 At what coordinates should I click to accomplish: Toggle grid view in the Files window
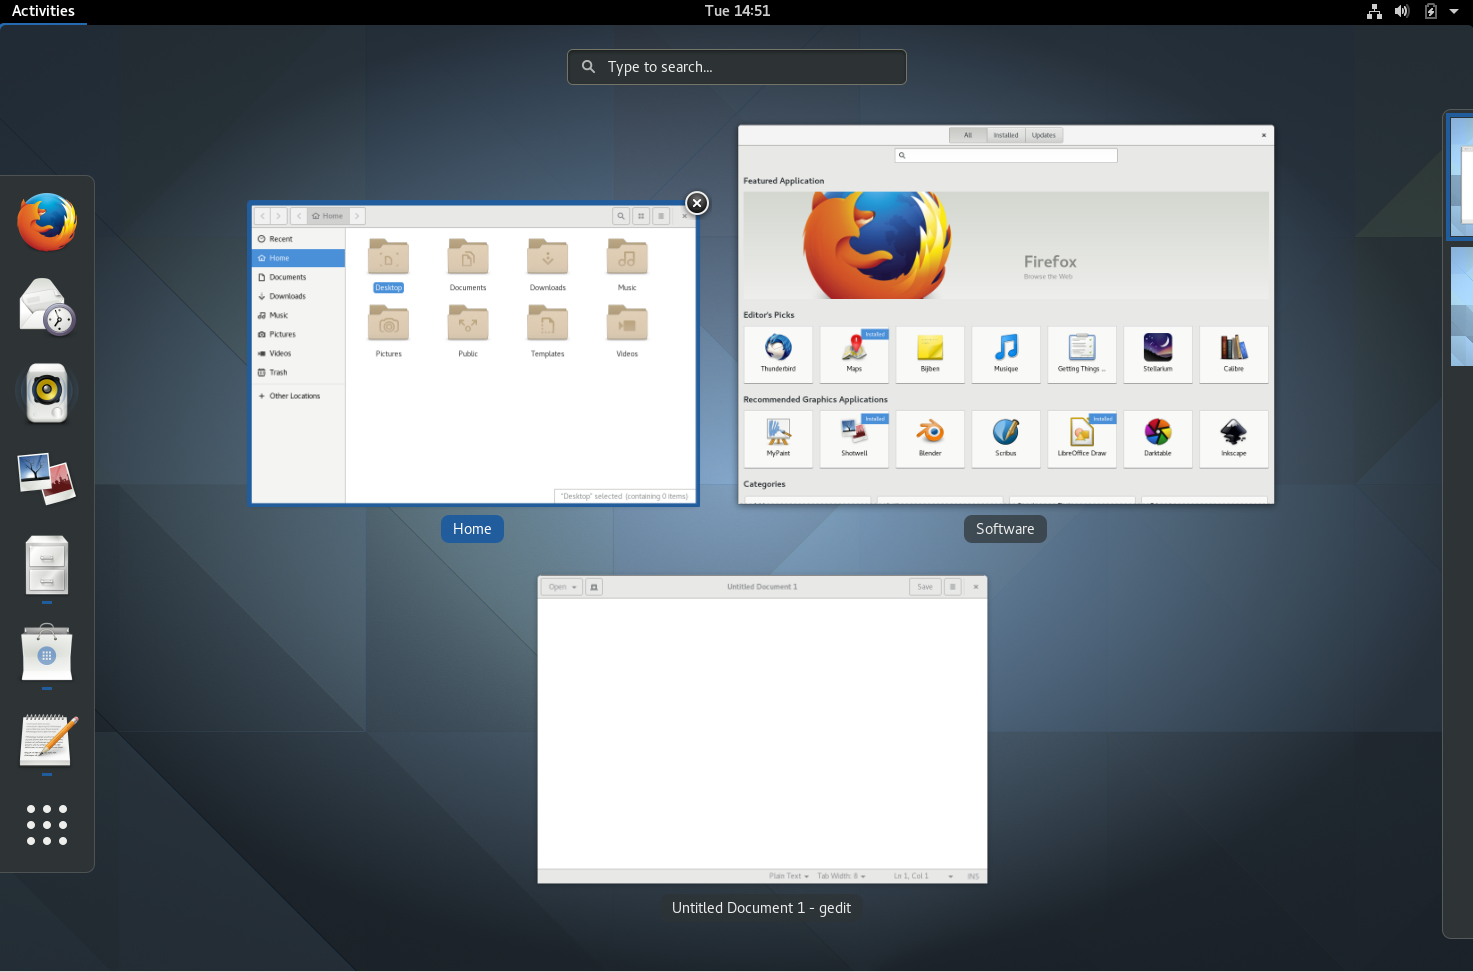(x=641, y=216)
